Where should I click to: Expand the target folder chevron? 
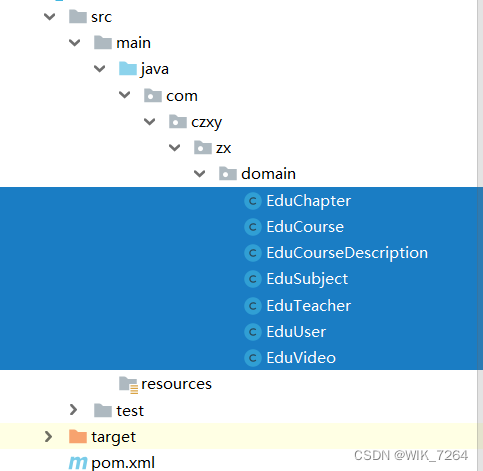(x=48, y=436)
